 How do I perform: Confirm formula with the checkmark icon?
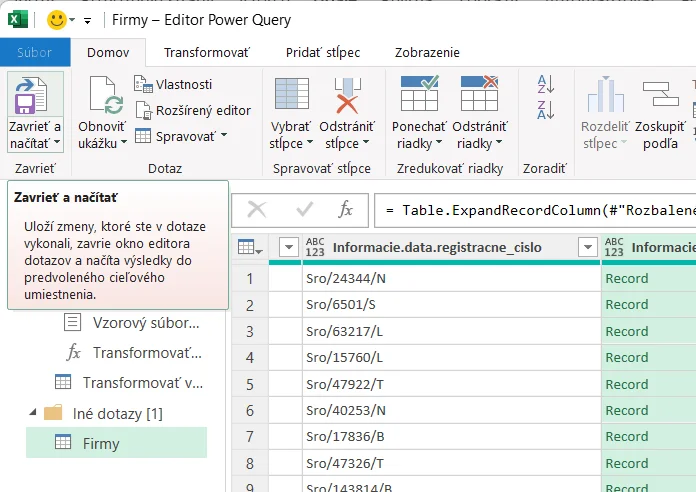pos(304,209)
